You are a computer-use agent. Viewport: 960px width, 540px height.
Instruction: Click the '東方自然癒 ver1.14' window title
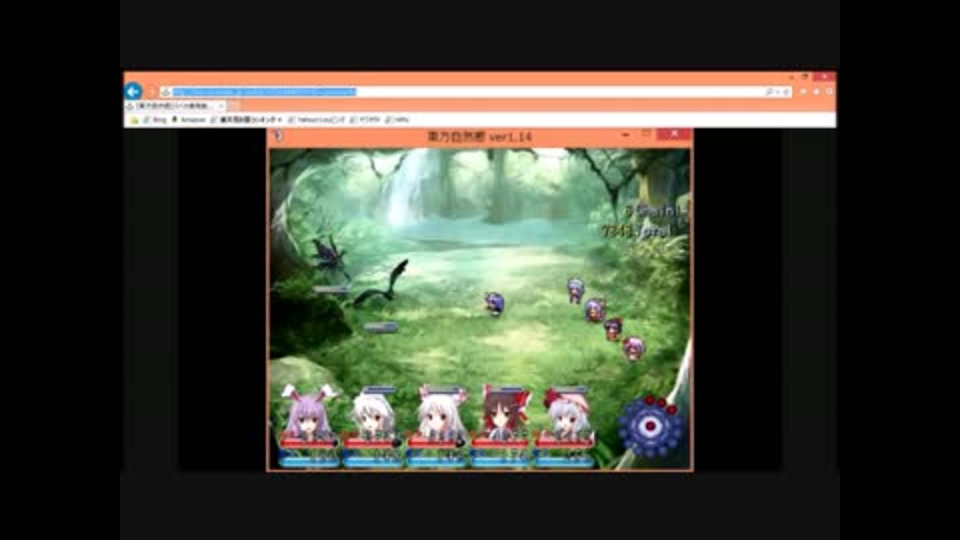click(x=479, y=137)
